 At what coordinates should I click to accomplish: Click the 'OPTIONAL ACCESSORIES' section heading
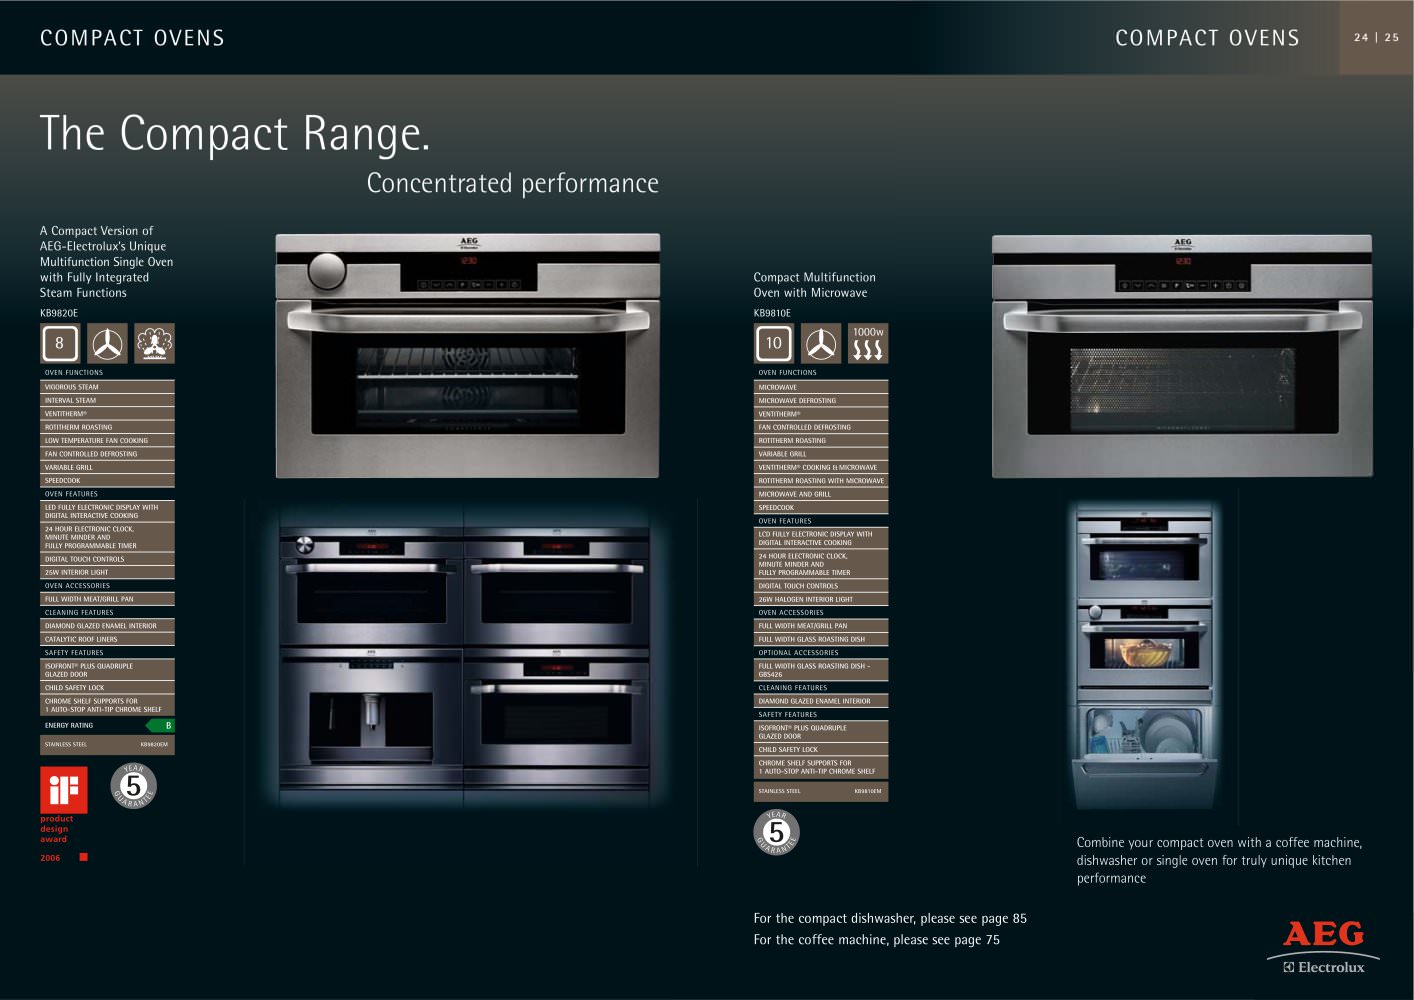[799, 653]
